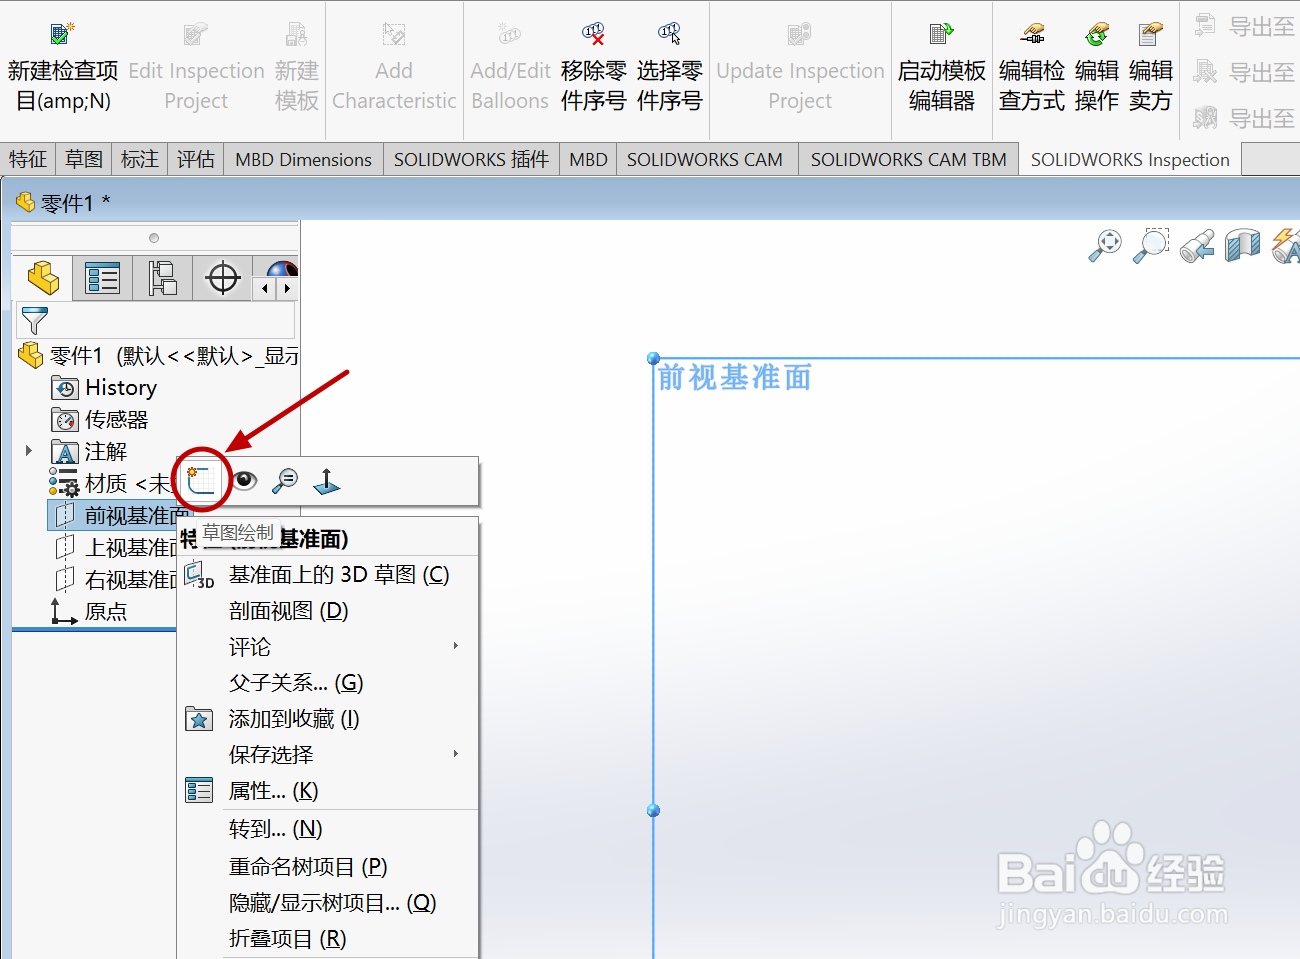Click the FeatureManager design tree tab icon
The image size is (1300, 959).
click(x=43, y=278)
